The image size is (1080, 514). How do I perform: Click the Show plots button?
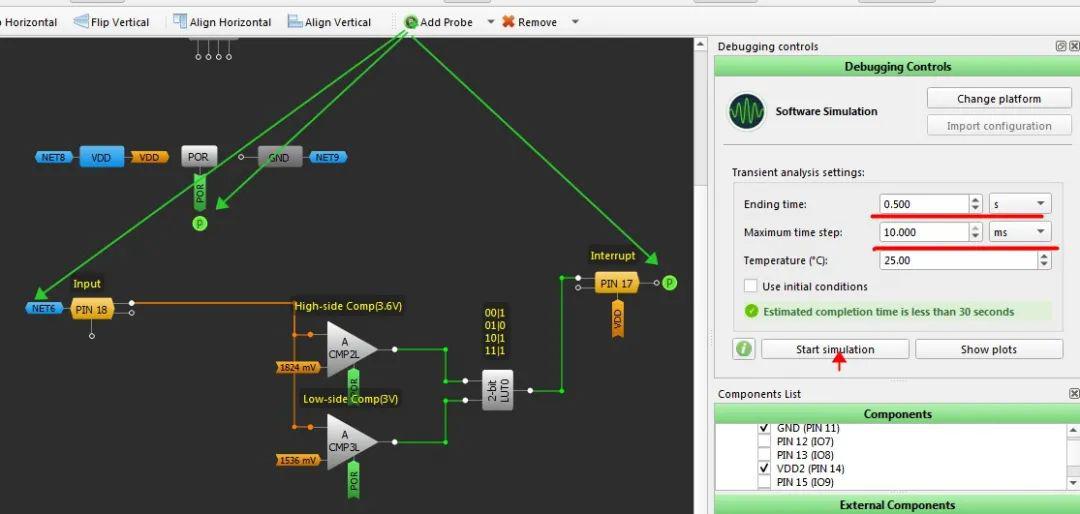[x=989, y=349]
